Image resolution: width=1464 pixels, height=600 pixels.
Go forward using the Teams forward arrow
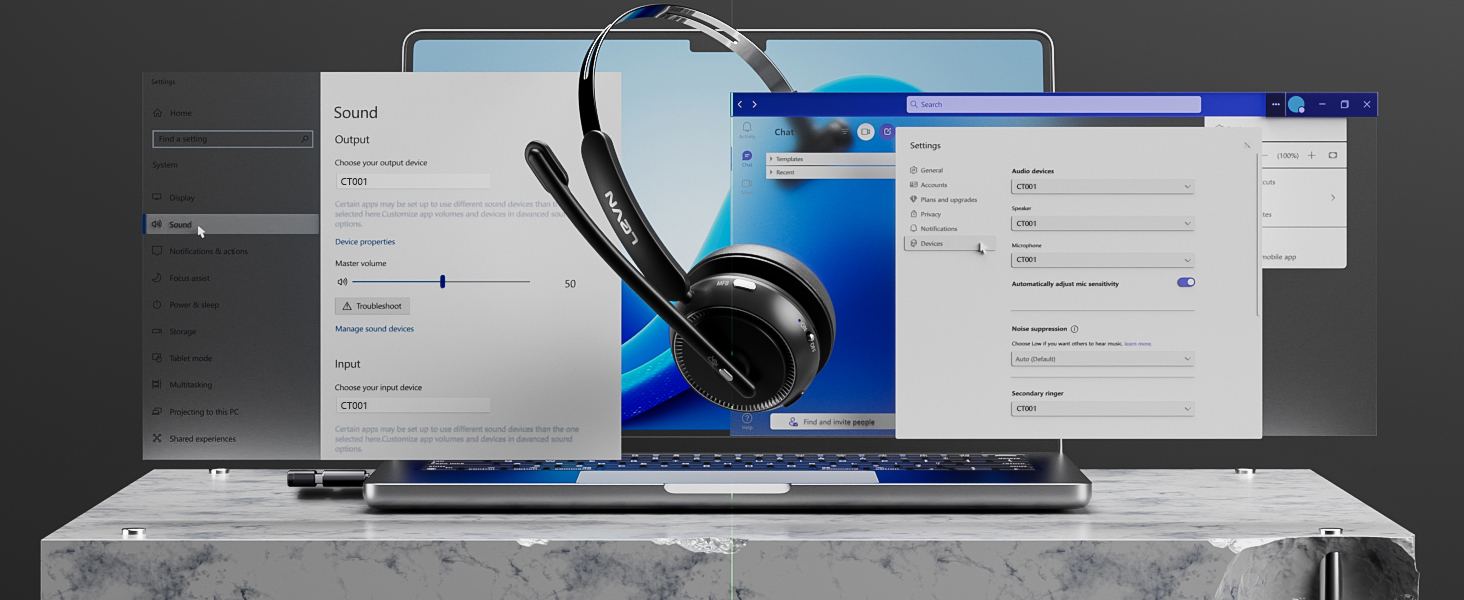coord(754,104)
